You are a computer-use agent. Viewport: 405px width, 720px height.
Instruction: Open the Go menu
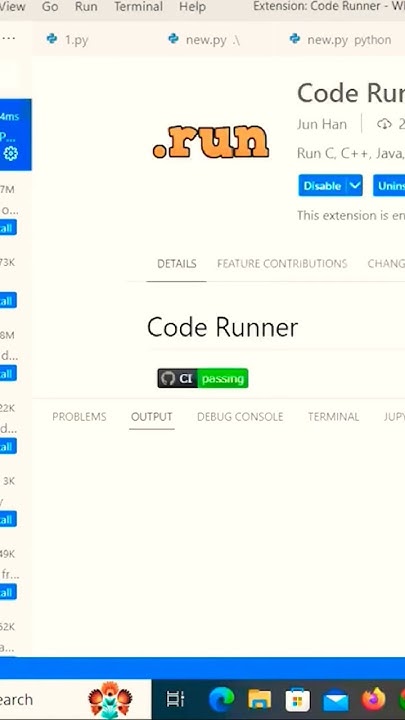tap(50, 7)
